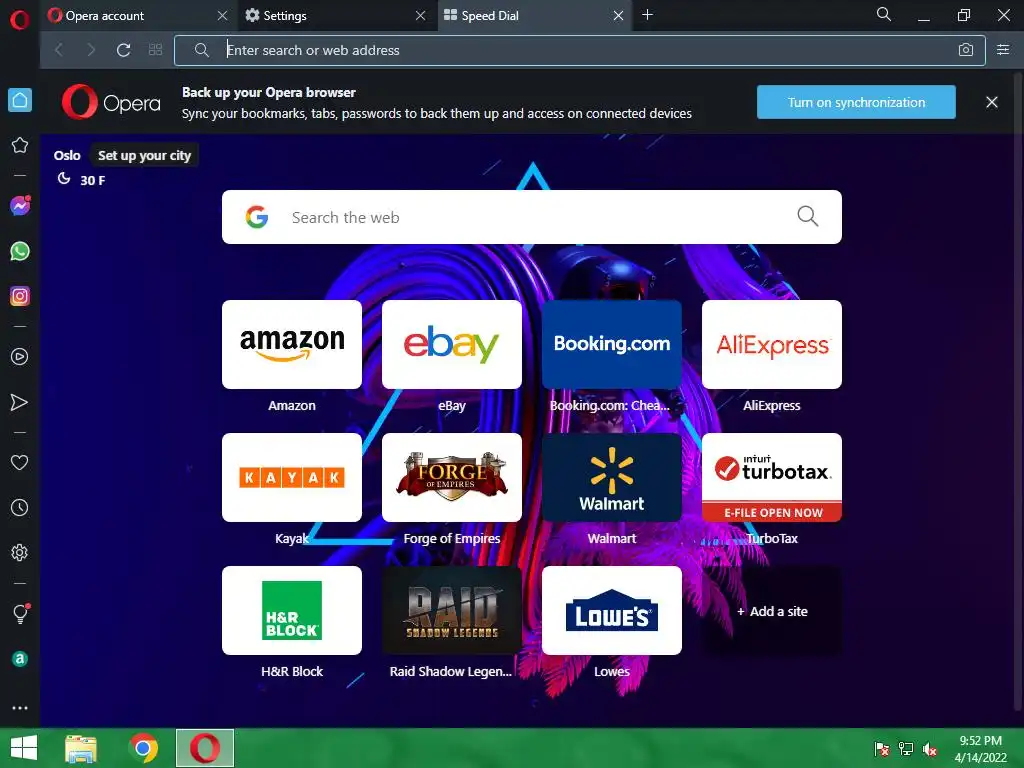Focus the address bar field
Screen dimensions: 1024x768
(x=580, y=50)
